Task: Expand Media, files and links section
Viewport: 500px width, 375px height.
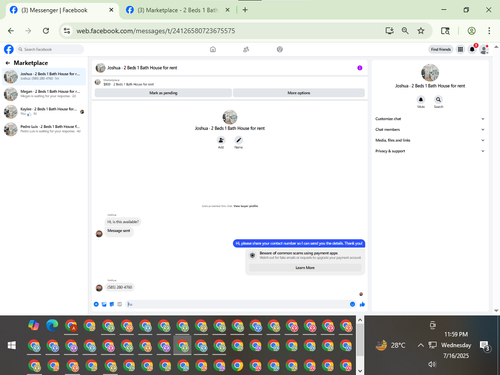Action: click(430, 140)
